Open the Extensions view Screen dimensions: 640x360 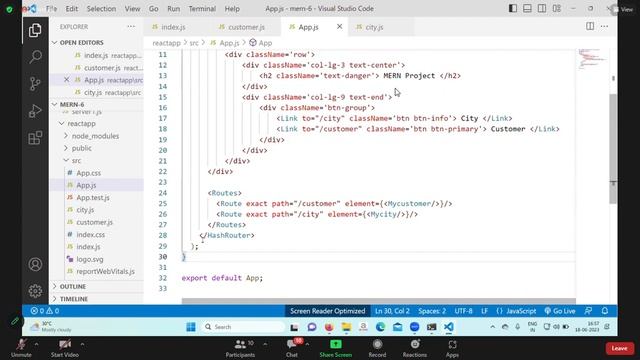tap(35, 138)
